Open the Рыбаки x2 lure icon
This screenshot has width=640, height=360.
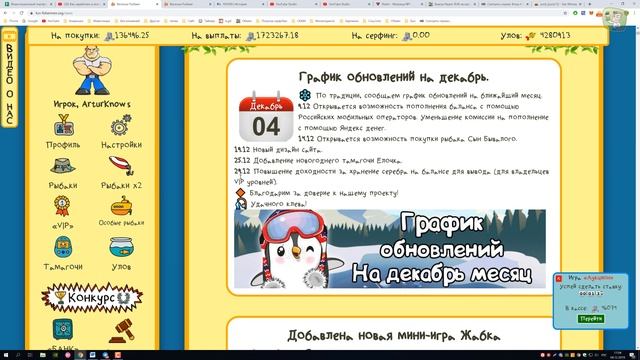click(121, 166)
